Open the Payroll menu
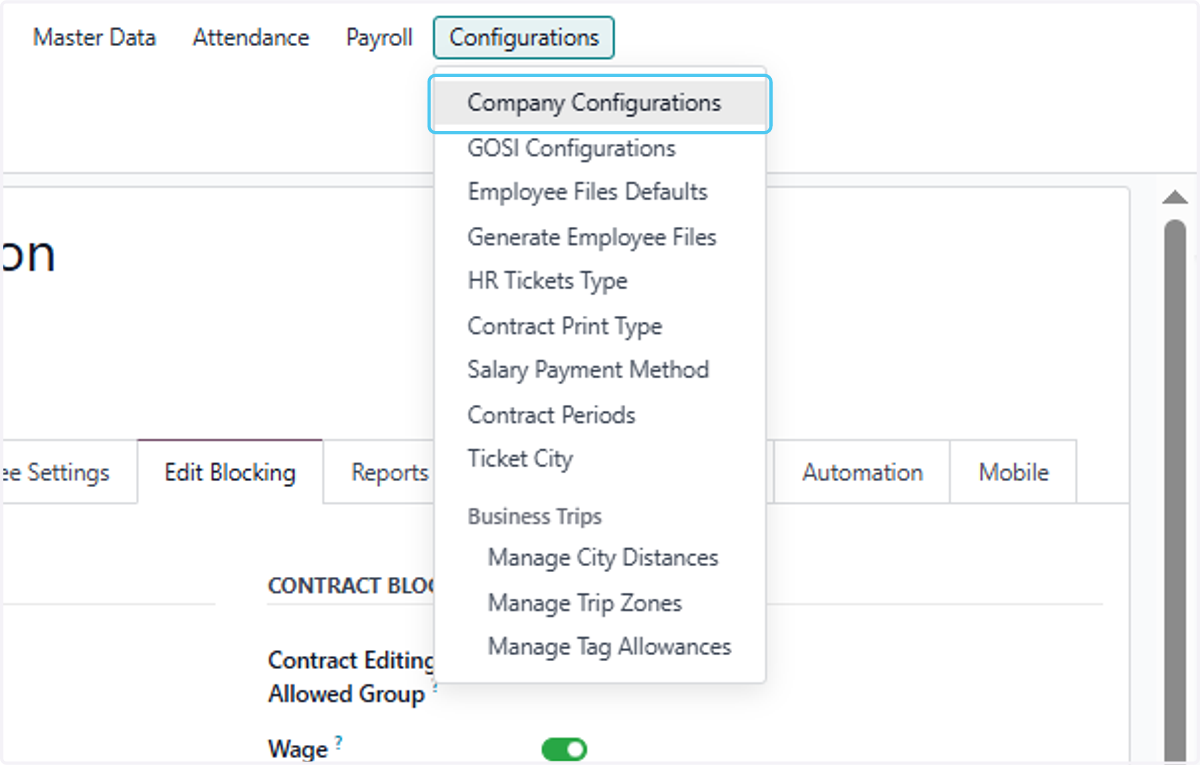The height and width of the screenshot is (765, 1200). click(379, 38)
